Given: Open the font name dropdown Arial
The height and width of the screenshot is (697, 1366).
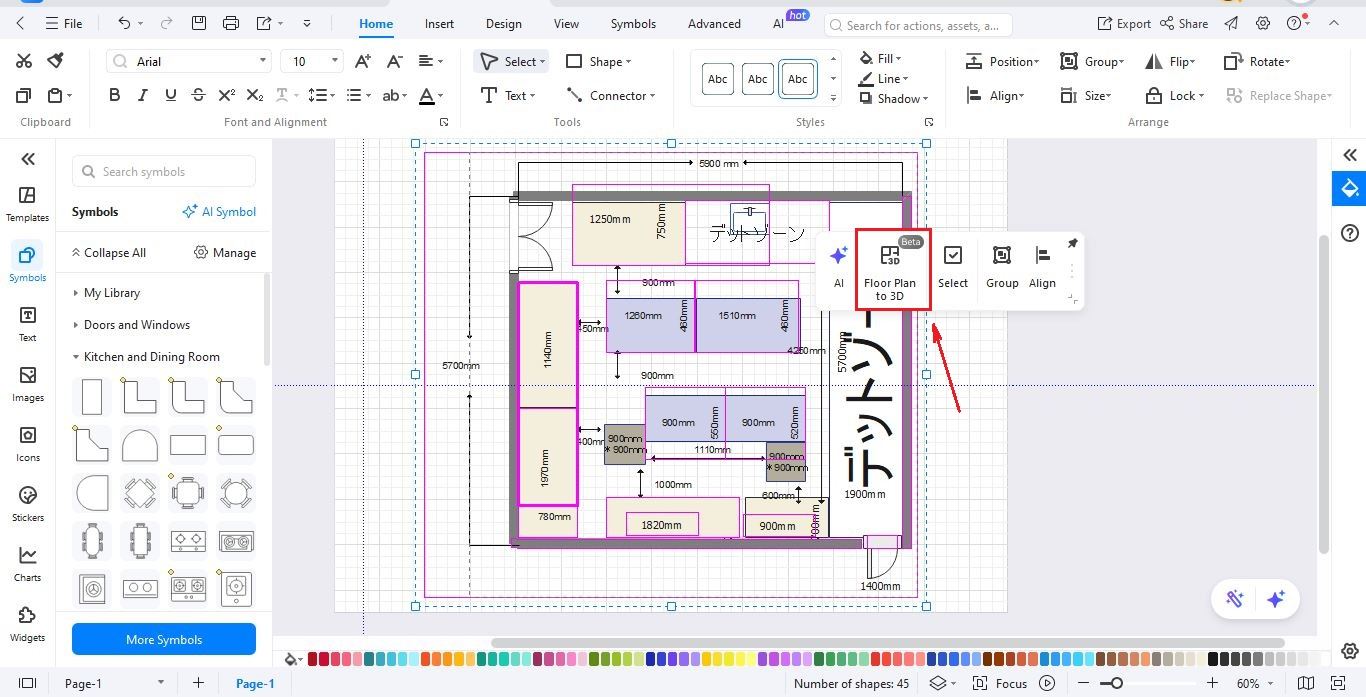Looking at the screenshot, I should pyautogui.click(x=189, y=61).
